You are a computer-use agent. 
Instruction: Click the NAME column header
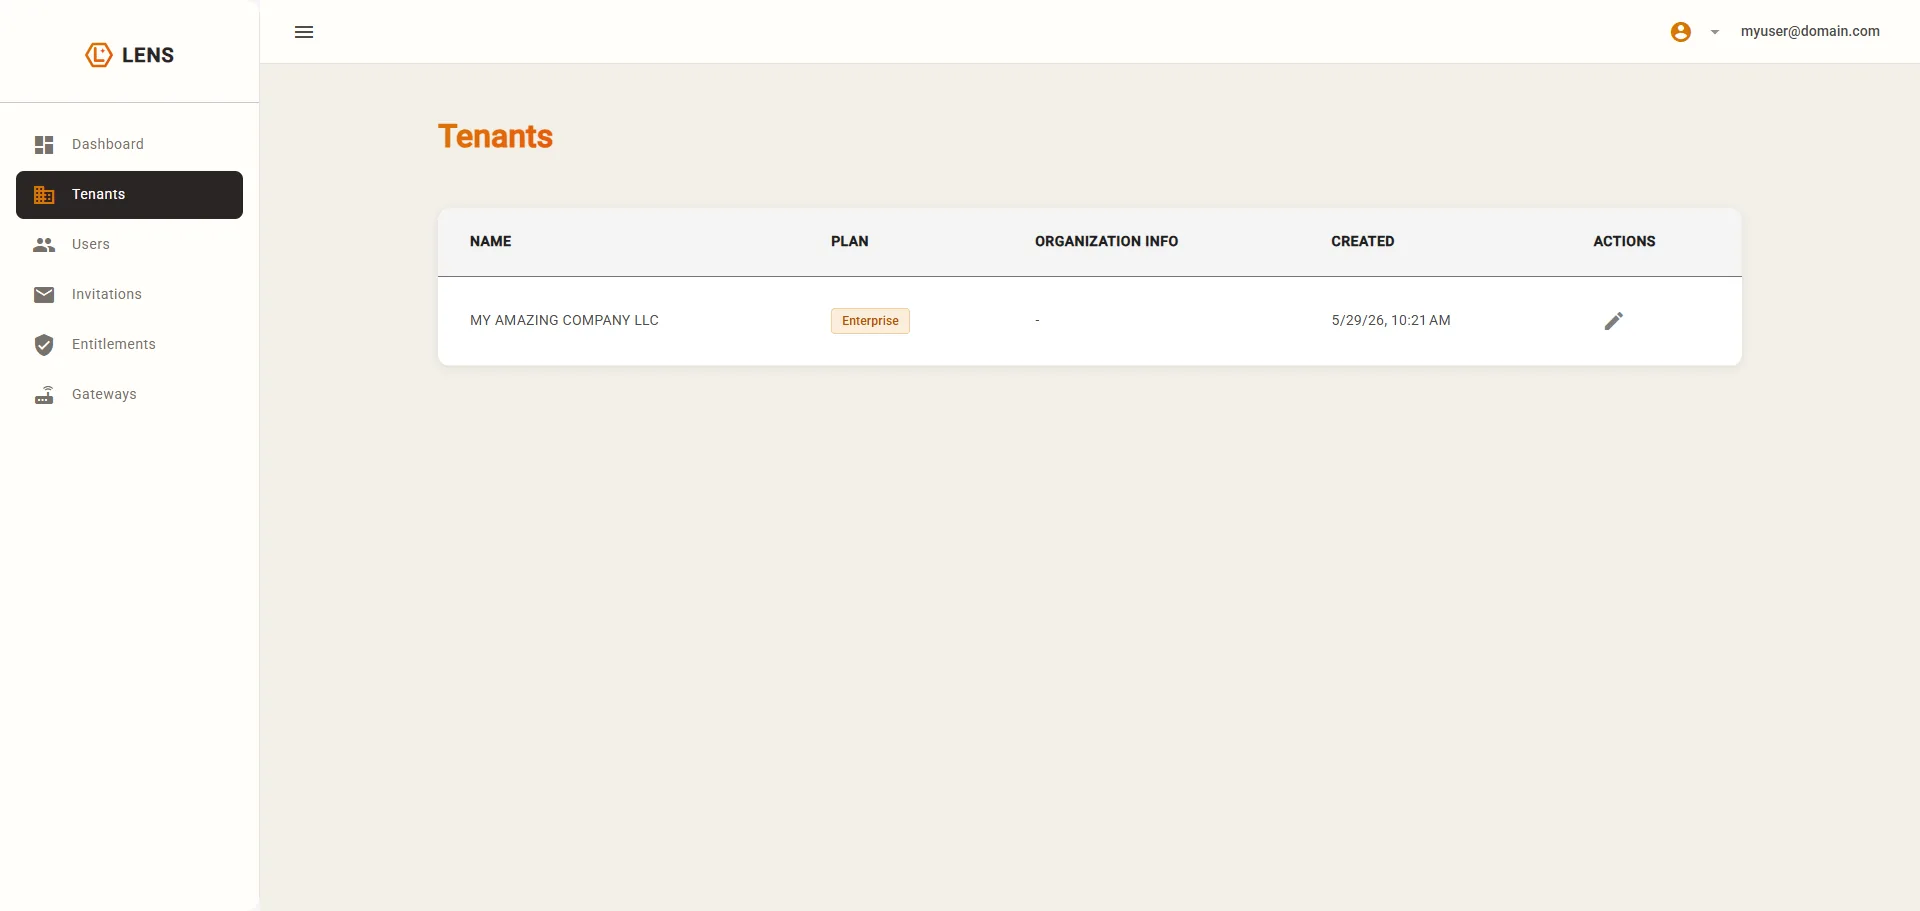(490, 241)
